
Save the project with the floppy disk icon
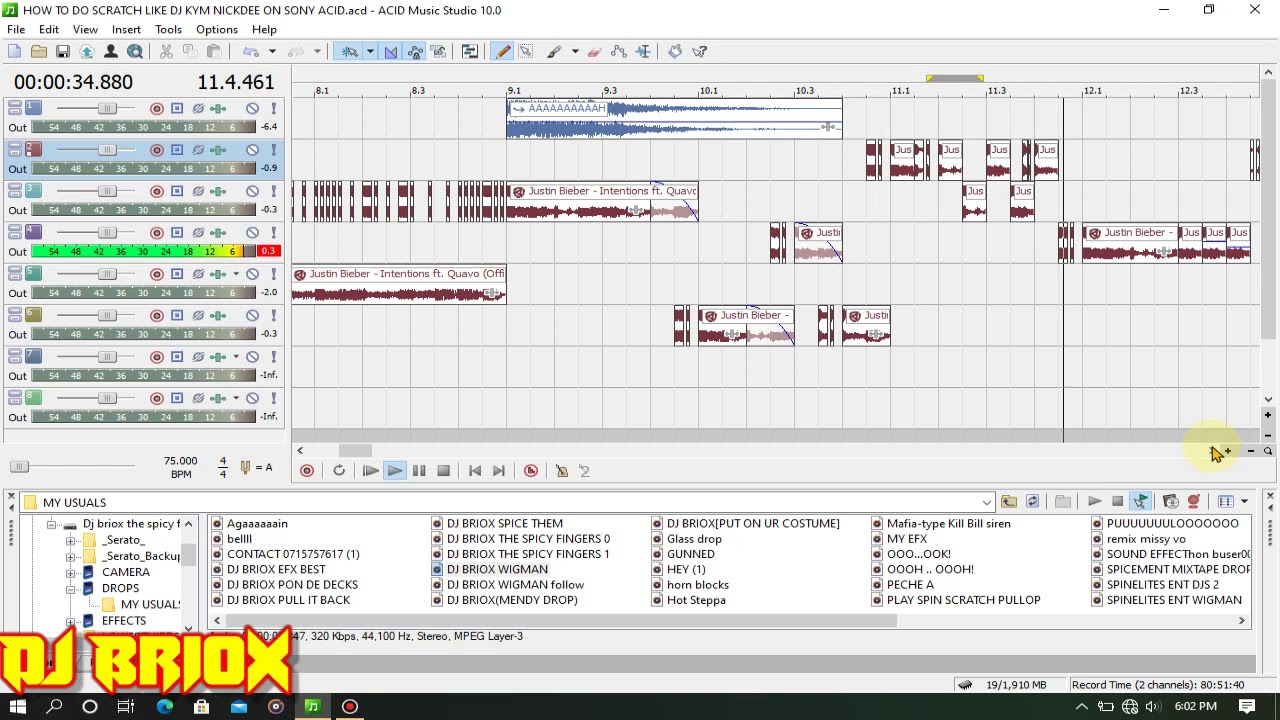pyautogui.click(x=62, y=51)
